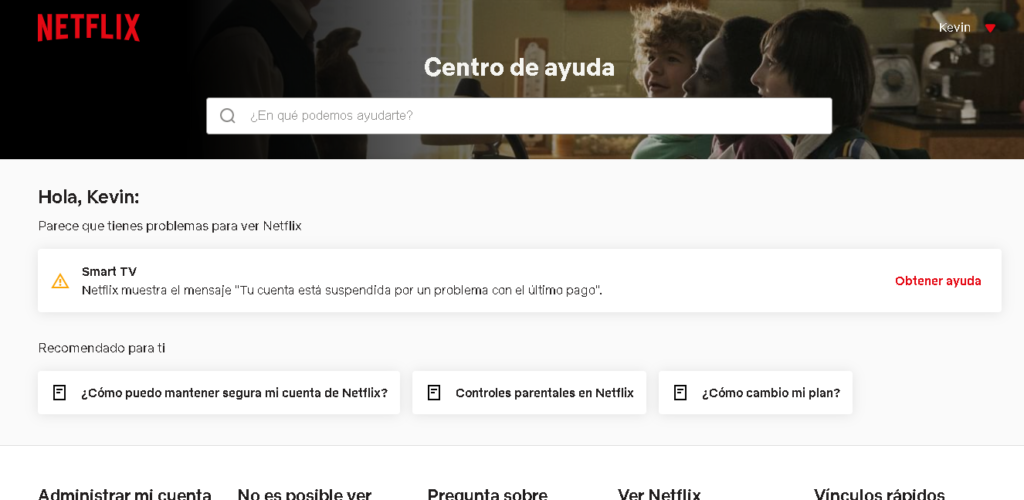
Task: Select the Administrar mi cuenta section heading
Action: (x=125, y=493)
